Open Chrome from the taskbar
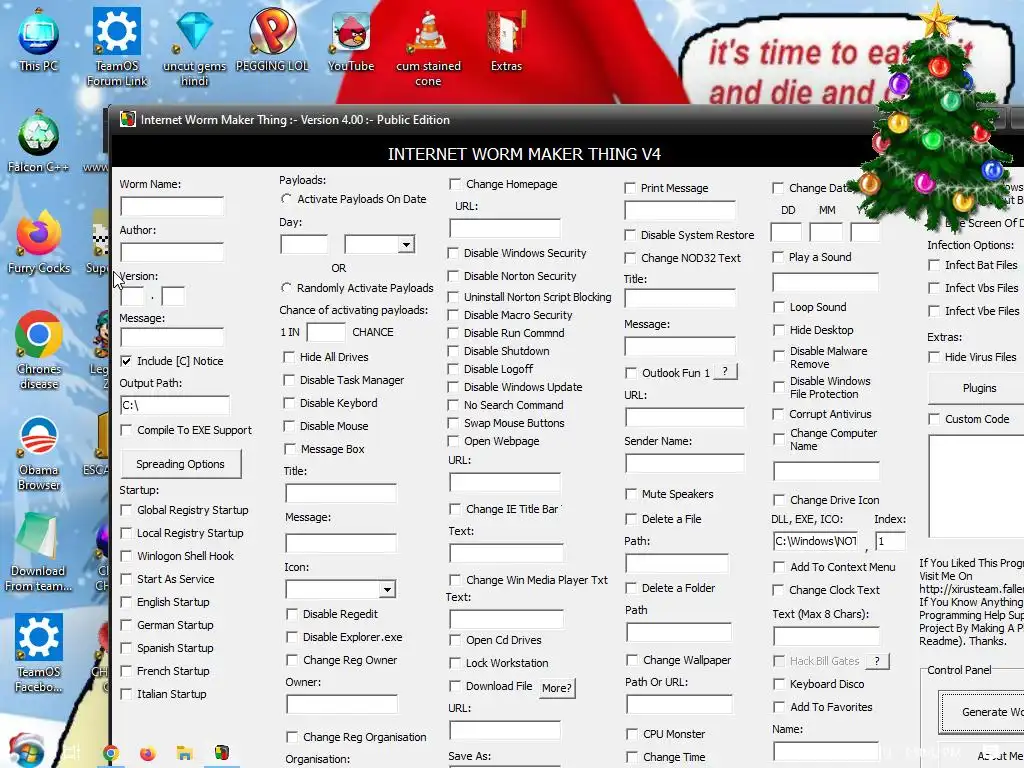The image size is (1024, 768). click(111, 754)
